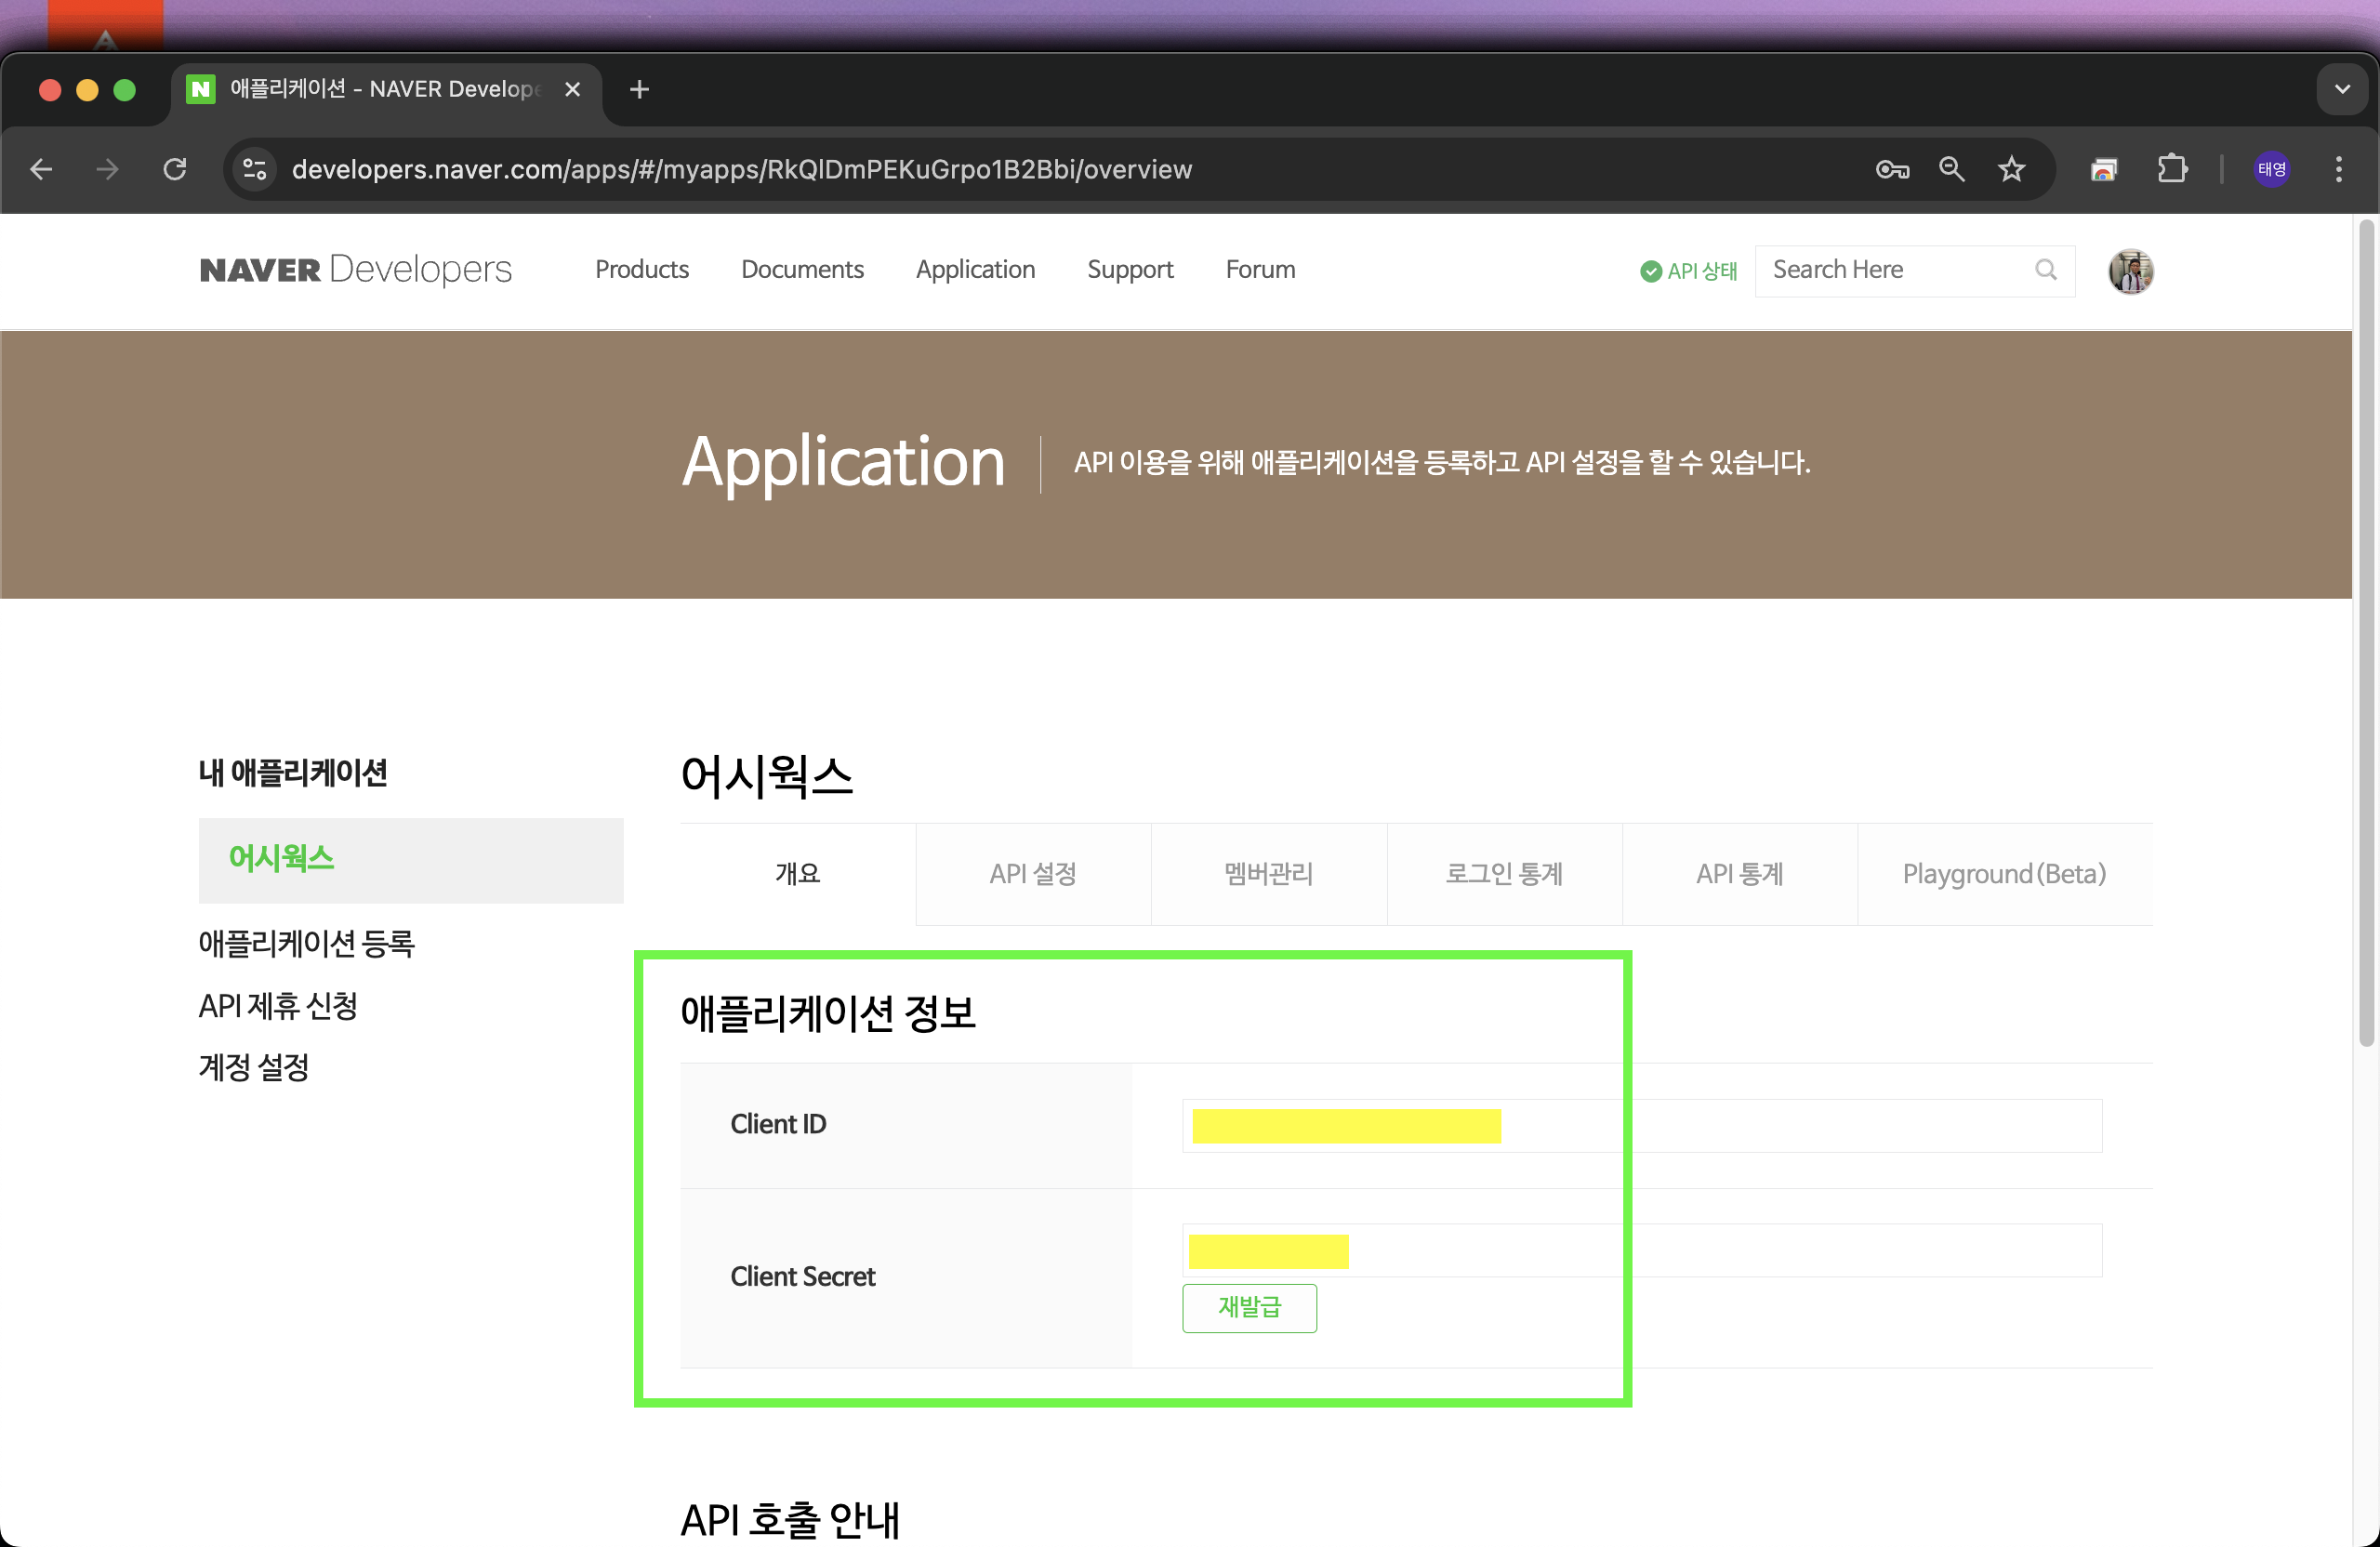Switch to the API 통계 tab
The width and height of the screenshot is (2380, 1547).
coord(1740,874)
